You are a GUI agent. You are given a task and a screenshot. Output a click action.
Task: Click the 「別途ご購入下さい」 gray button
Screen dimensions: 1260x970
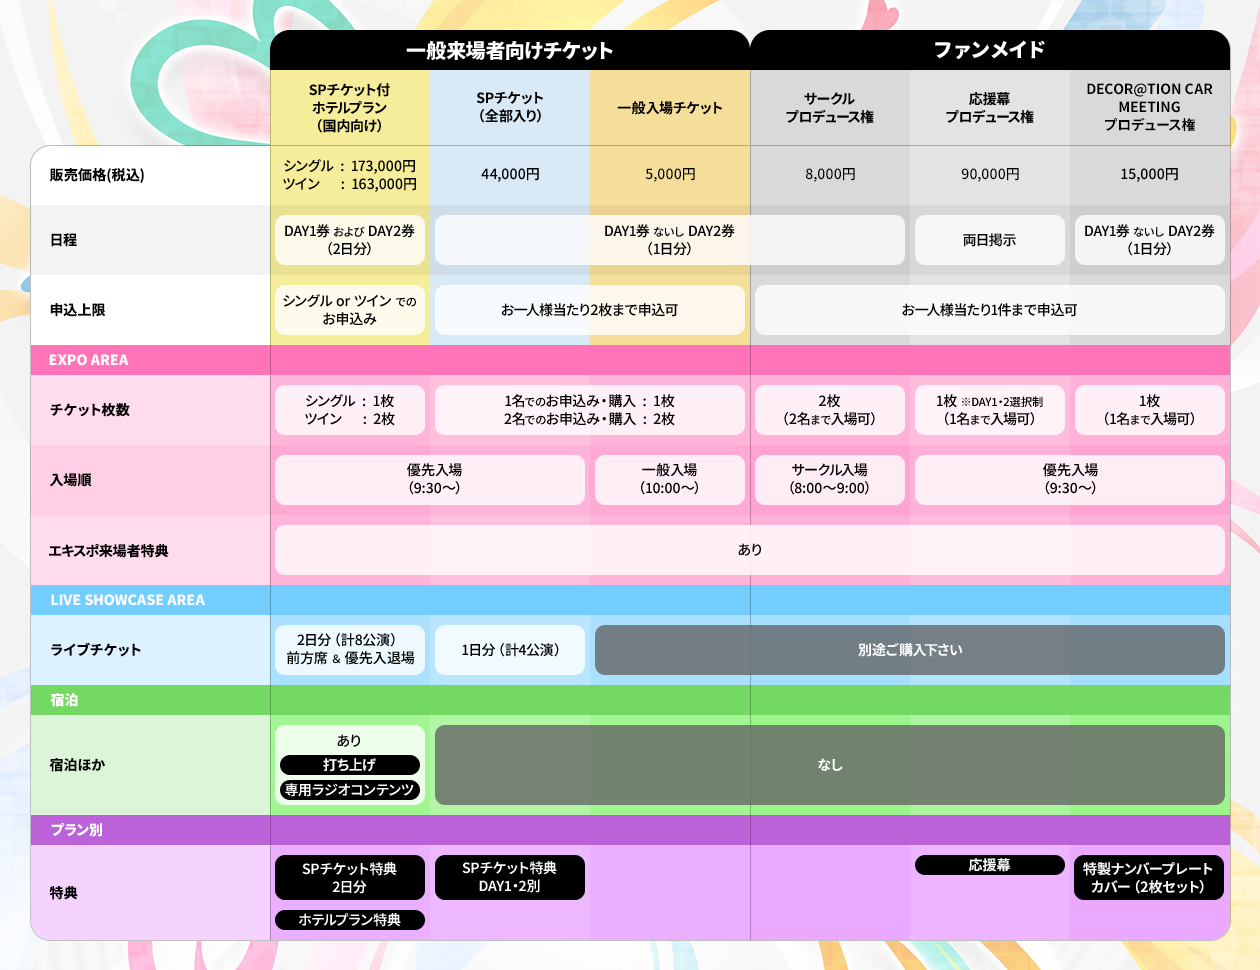909,649
